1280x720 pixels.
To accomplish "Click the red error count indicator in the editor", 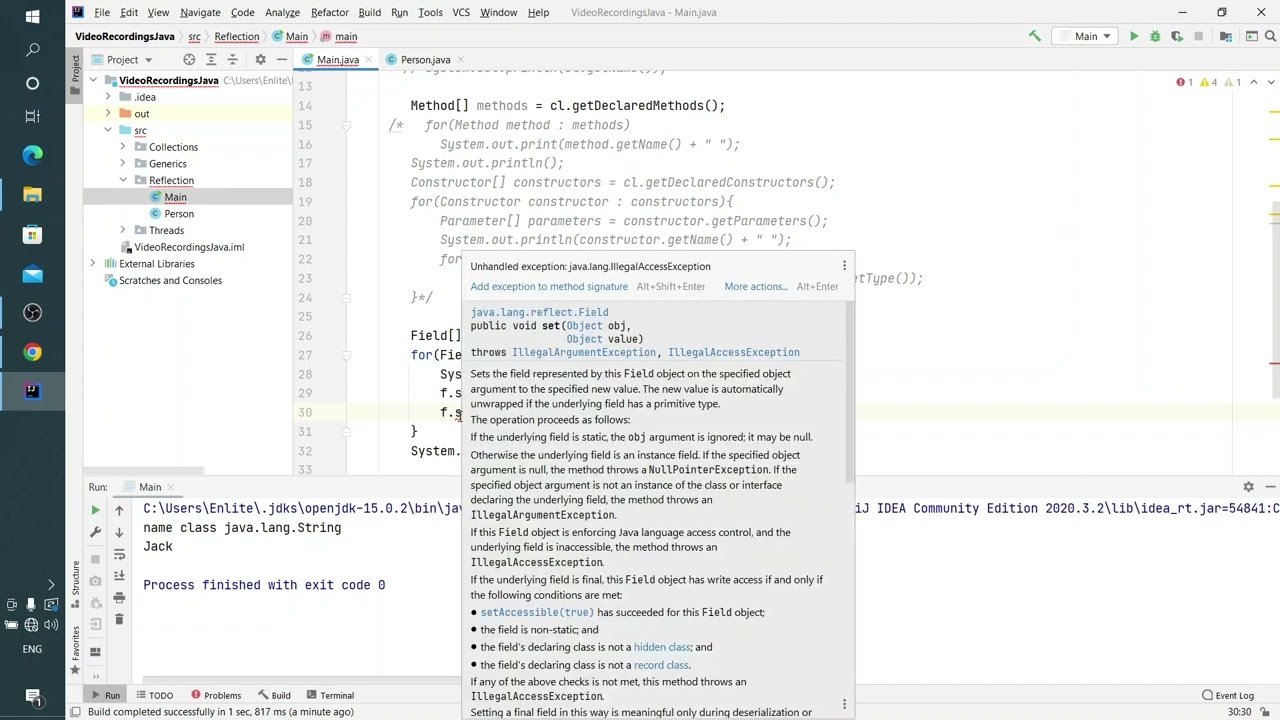I will 1185,82.
